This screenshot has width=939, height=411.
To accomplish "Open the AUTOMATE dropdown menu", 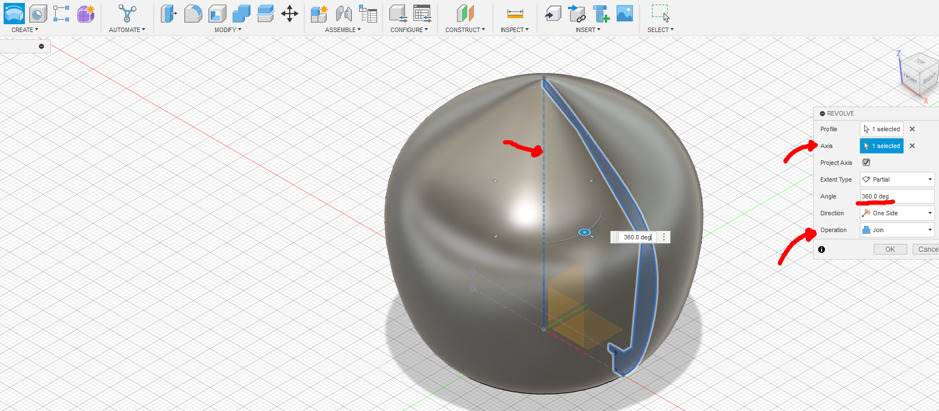I will pyautogui.click(x=127, y=29).
